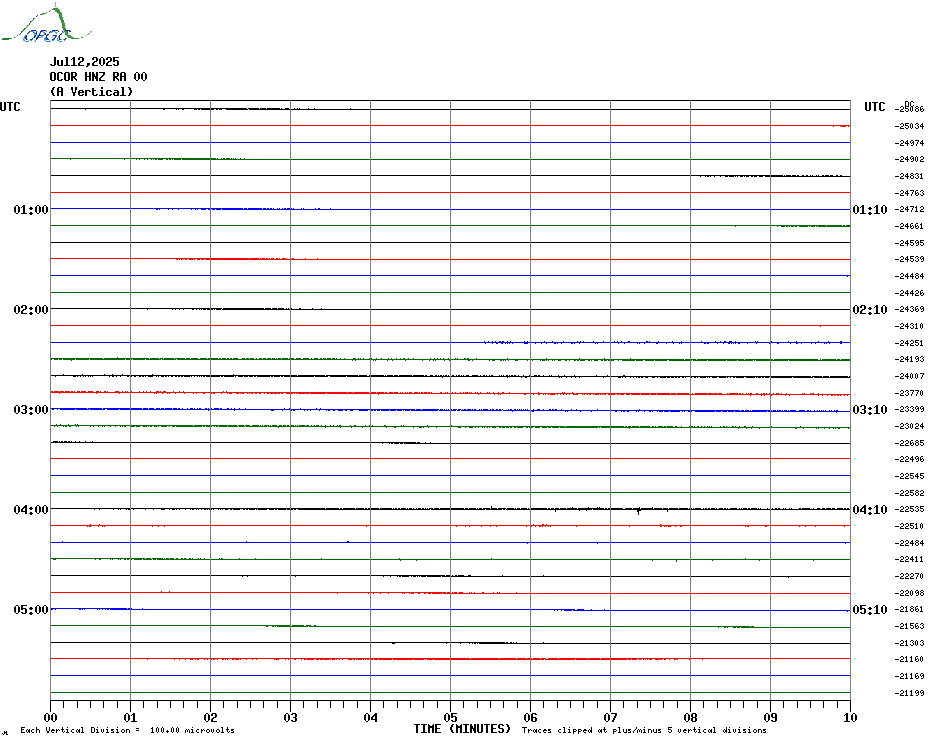Click the DC offset value -22411

[909, 559]
